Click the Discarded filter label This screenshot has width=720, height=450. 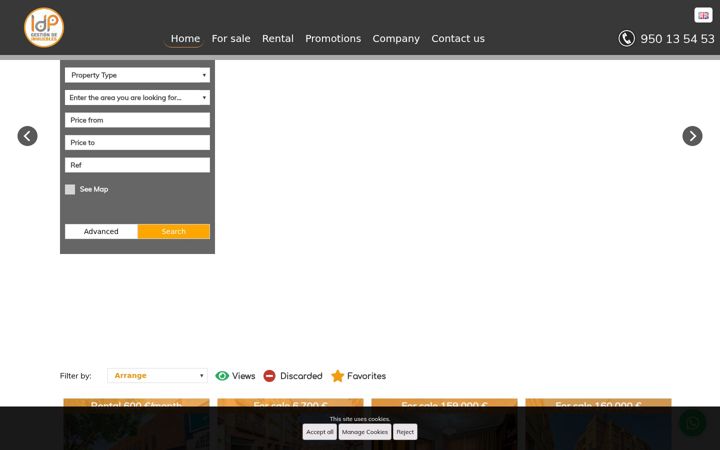tap(301, 376)
